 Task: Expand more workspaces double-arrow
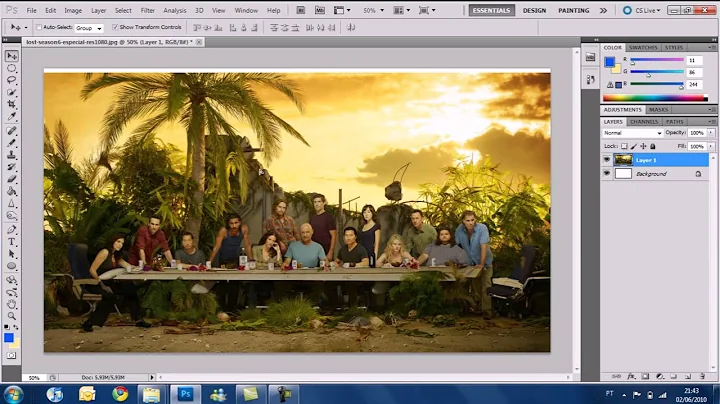click(x=603, y=10)
